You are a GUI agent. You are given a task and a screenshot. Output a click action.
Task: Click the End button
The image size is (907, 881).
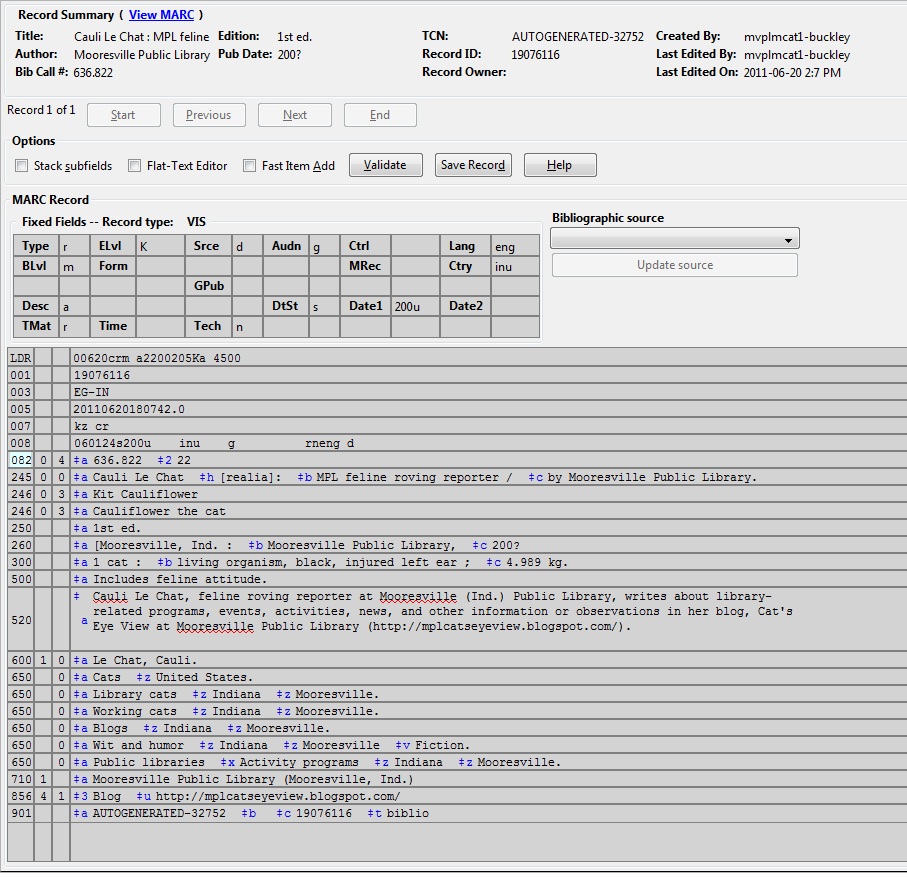point(380,115)
